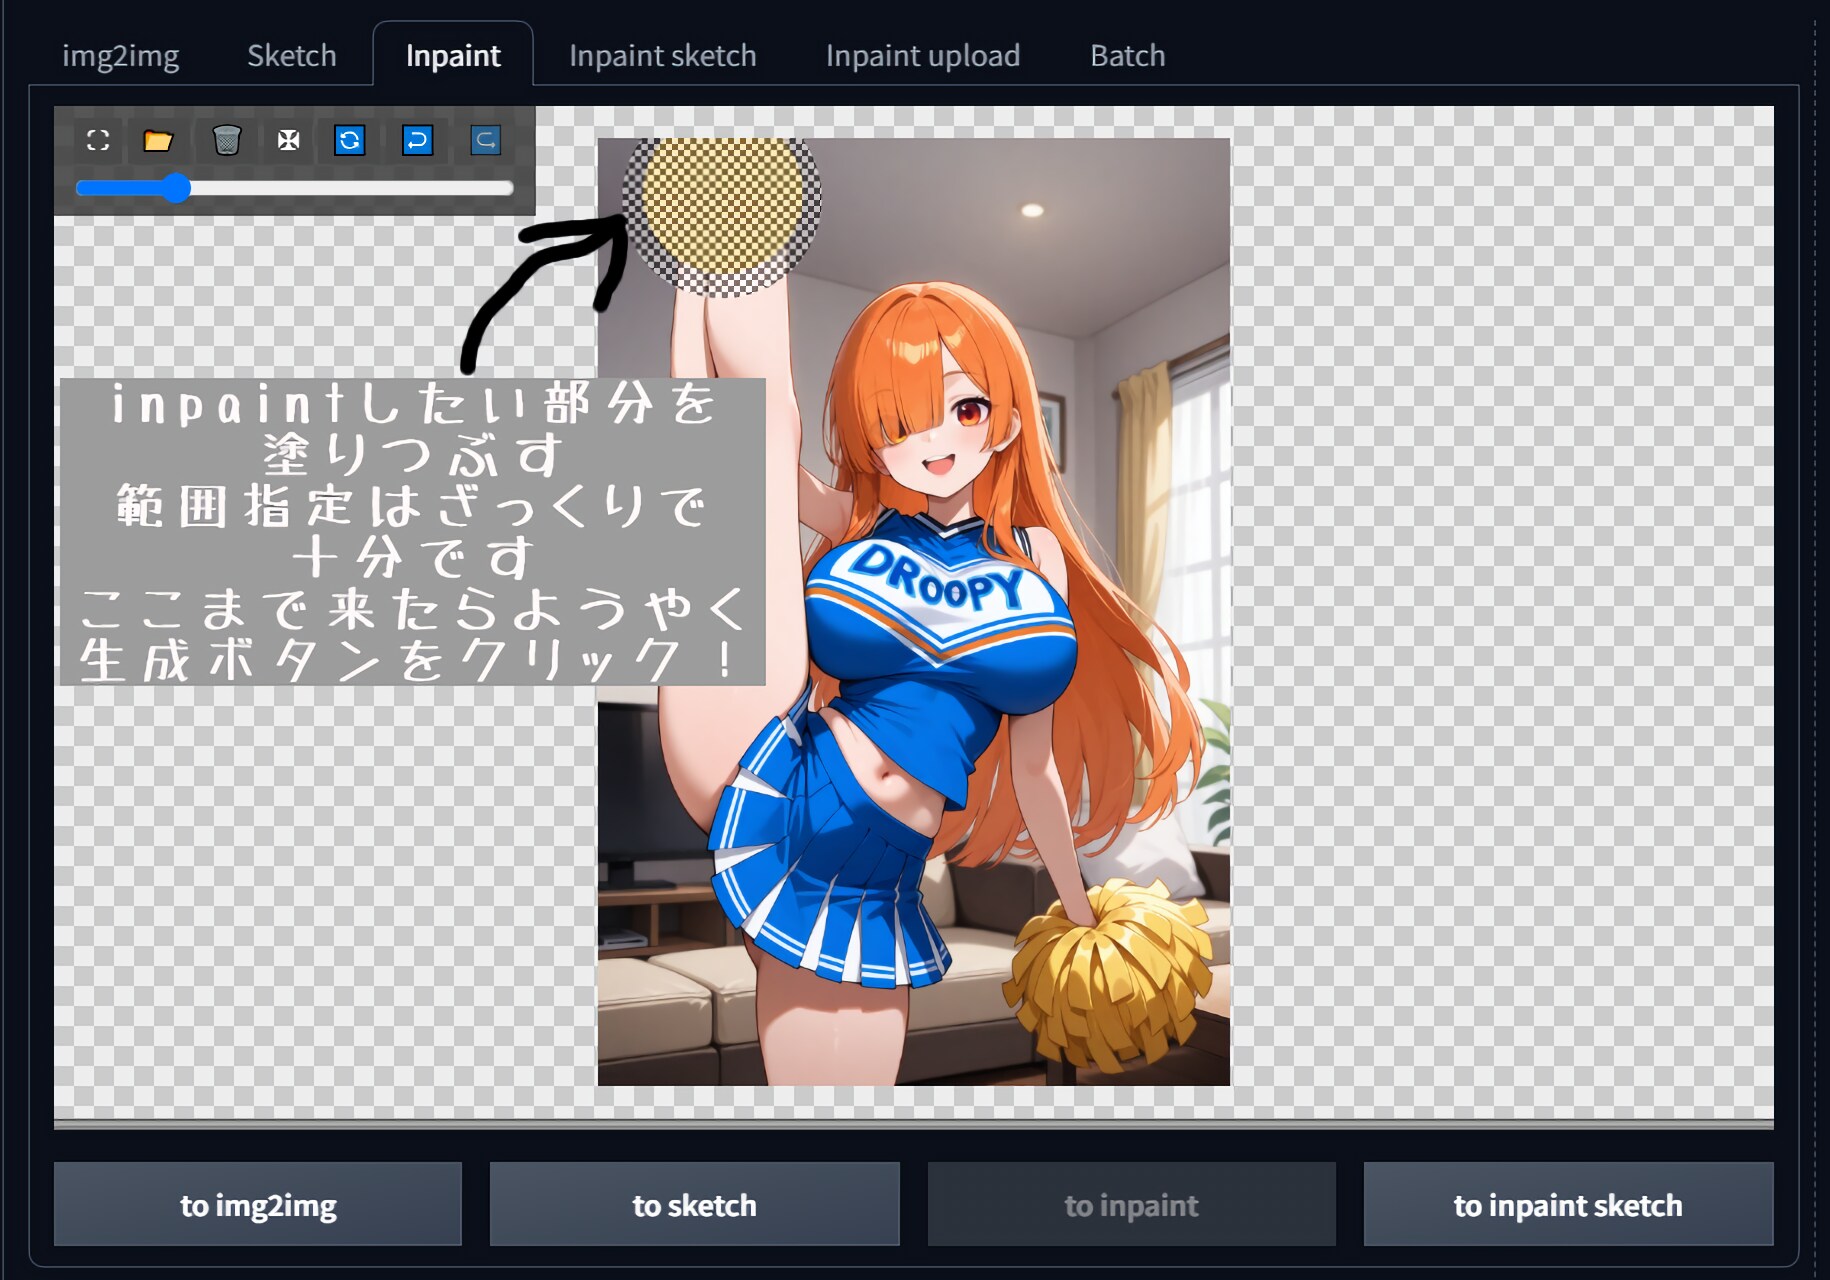Go to Inpaint sketch tab

662,56
